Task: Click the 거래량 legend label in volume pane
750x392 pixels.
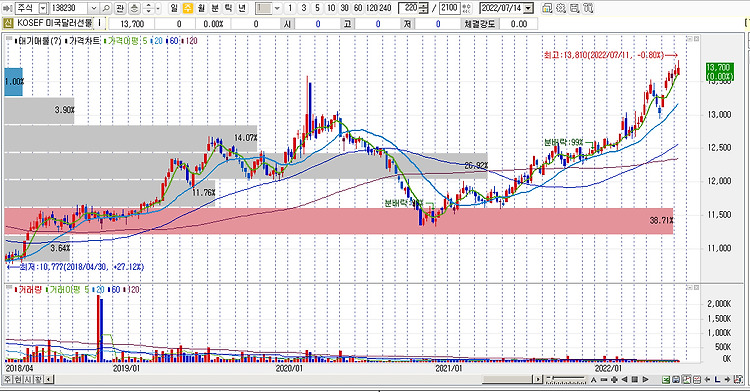Action: [x=30, y=290]
